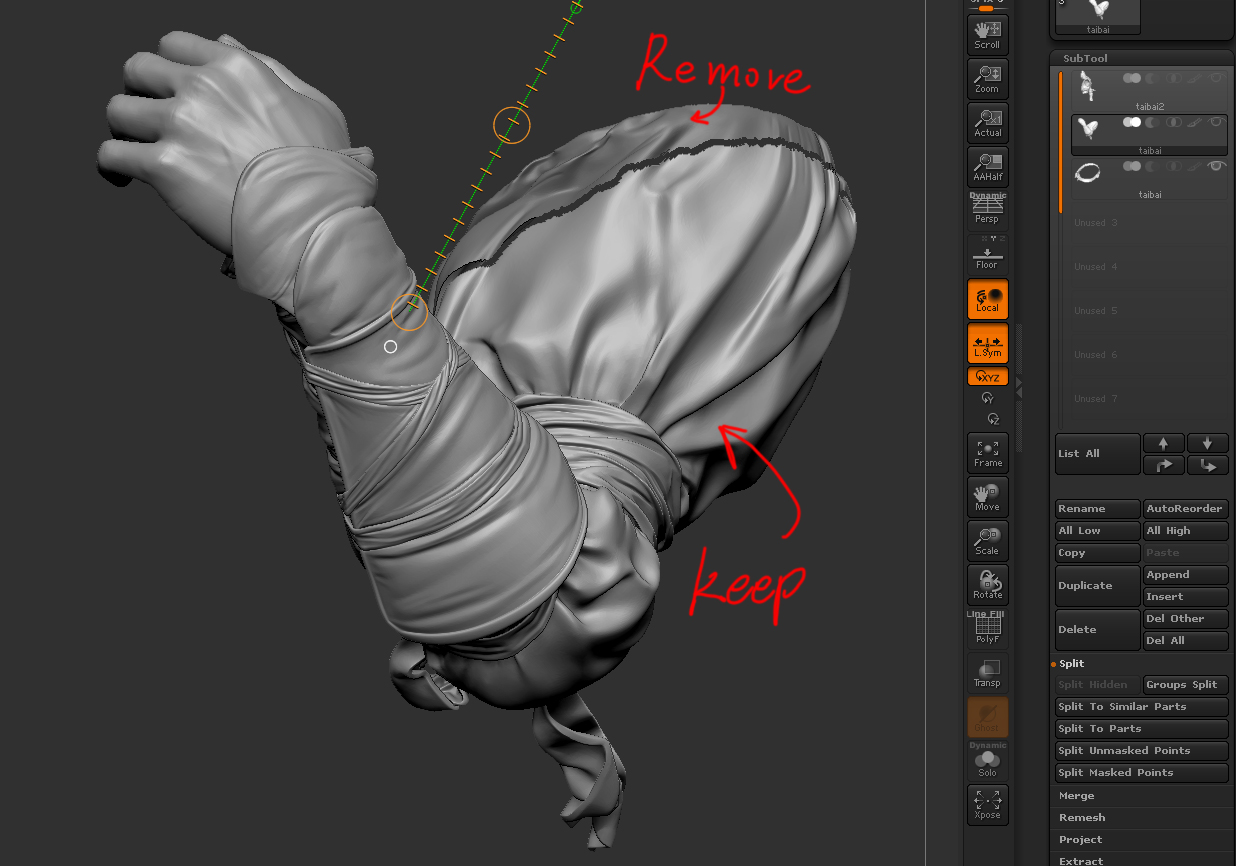Click the AutoReorder button
Viewport: 1236px width, 866px height.
tap(1186, 509)
